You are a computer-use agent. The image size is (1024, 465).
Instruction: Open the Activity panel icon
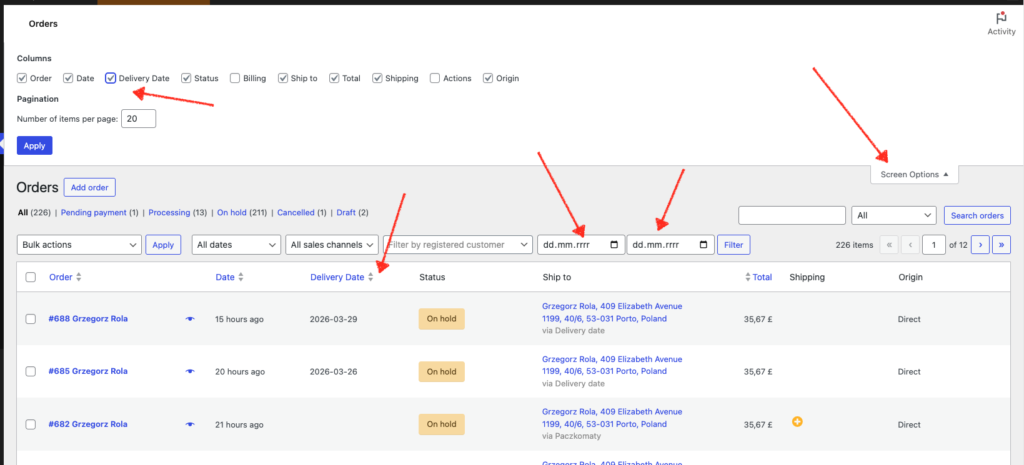[1001, 19]
